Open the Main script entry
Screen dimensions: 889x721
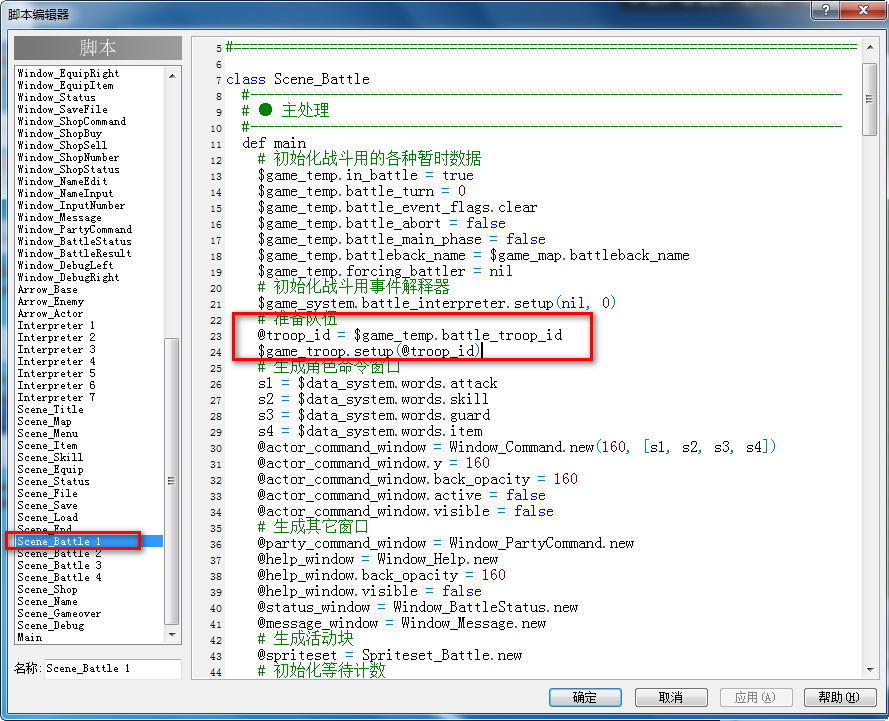[29, 637]
